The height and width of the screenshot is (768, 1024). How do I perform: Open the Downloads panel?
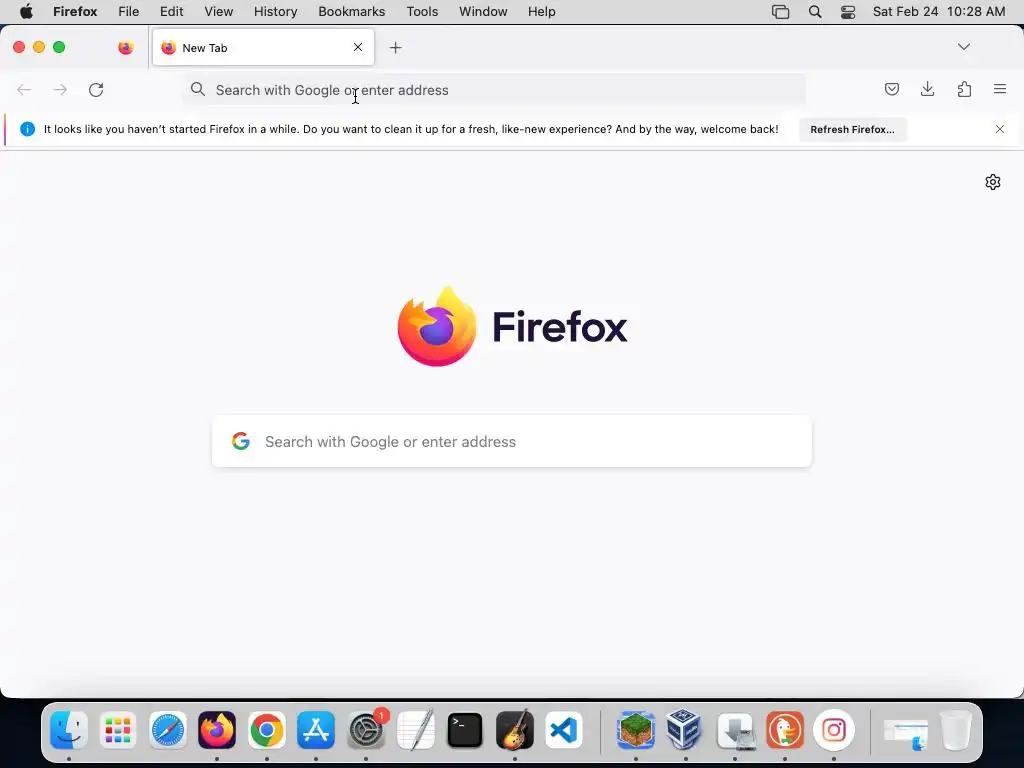pyautogui.click(x=927, y=89)
